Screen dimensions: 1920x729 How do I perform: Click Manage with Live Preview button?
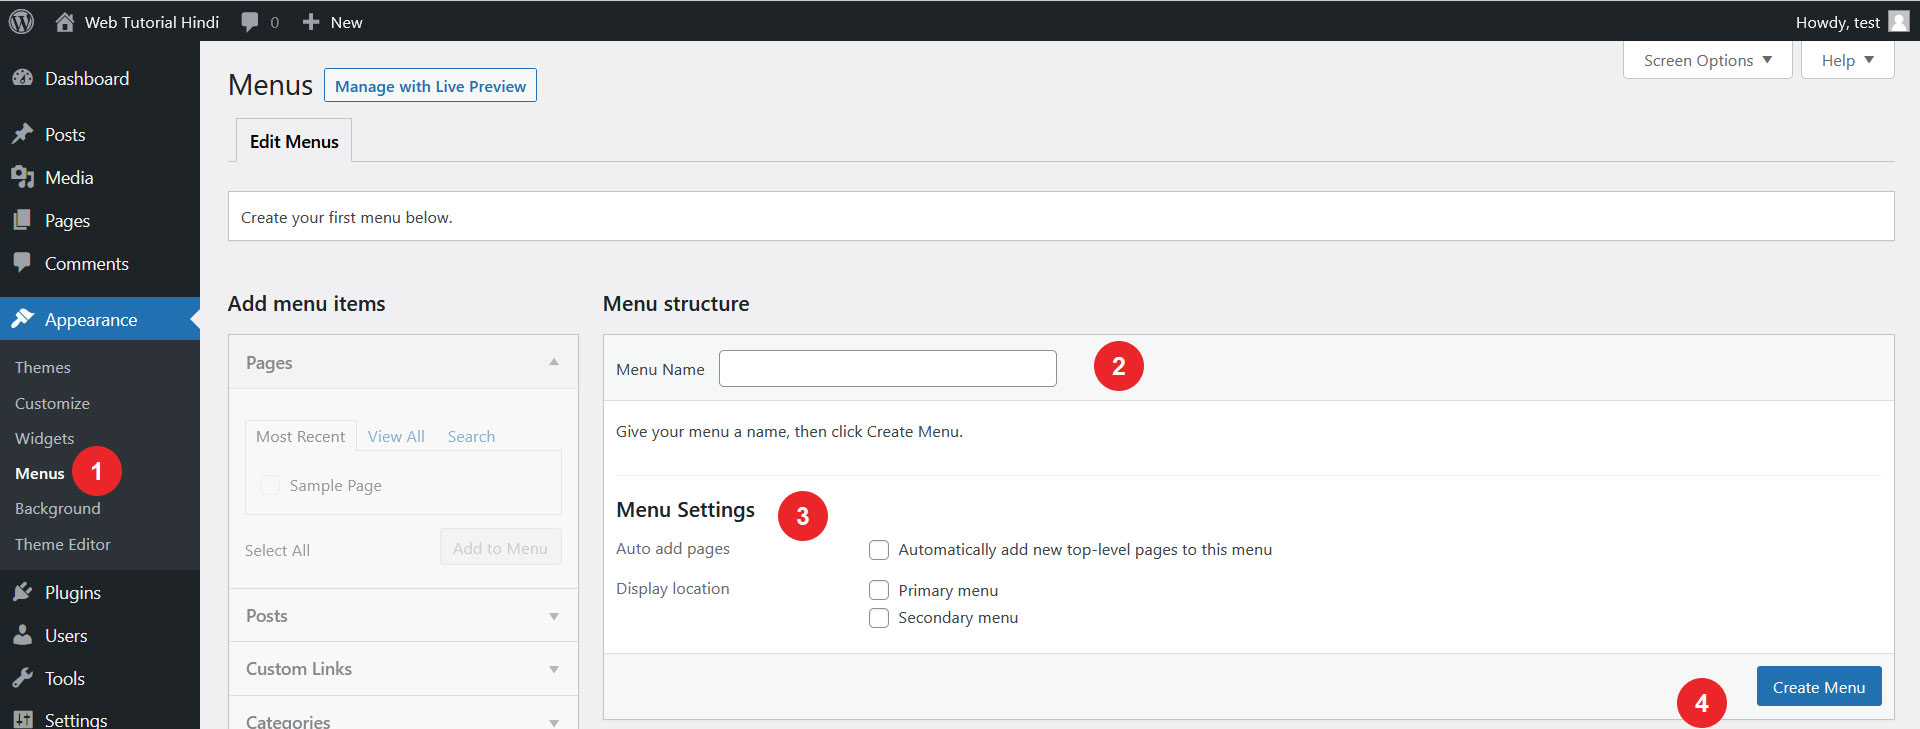430,86
